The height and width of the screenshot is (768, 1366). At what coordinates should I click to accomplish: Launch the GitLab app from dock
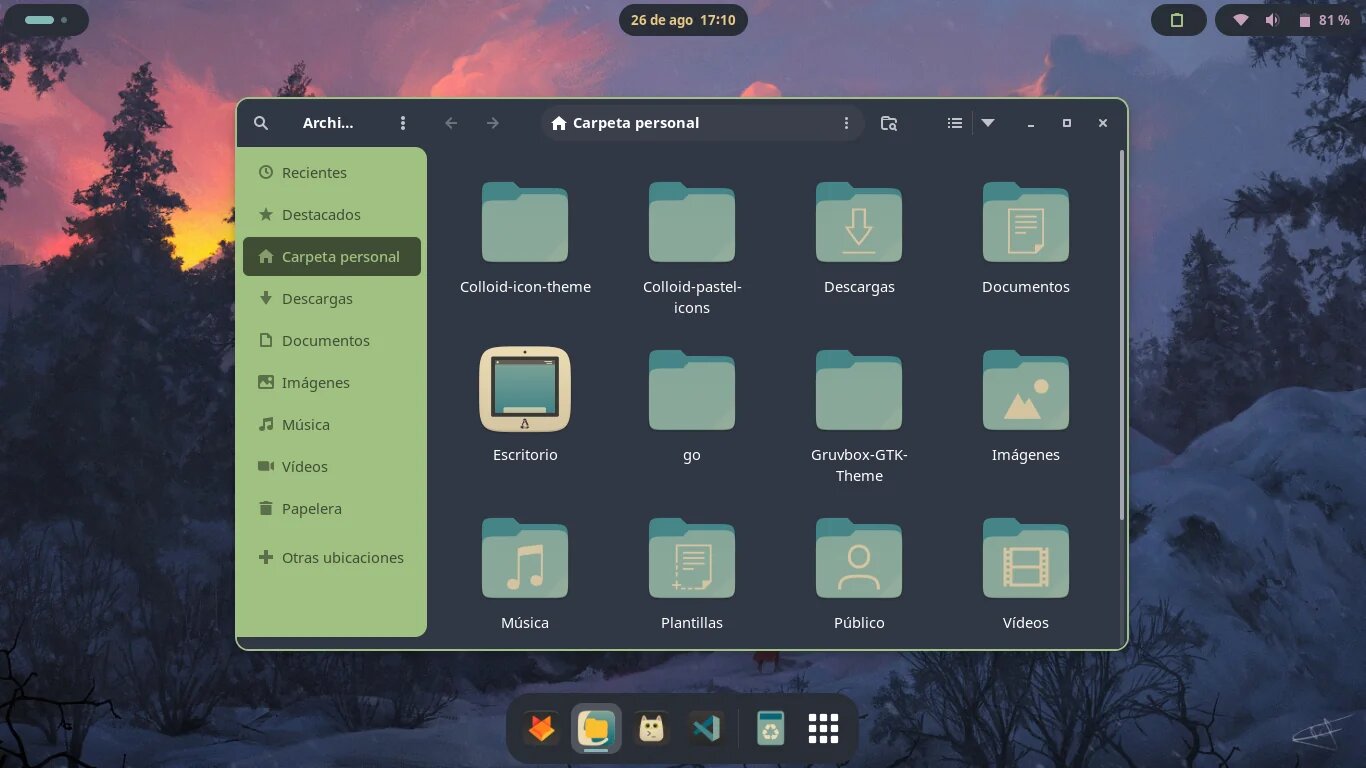(x=541, y=728)
